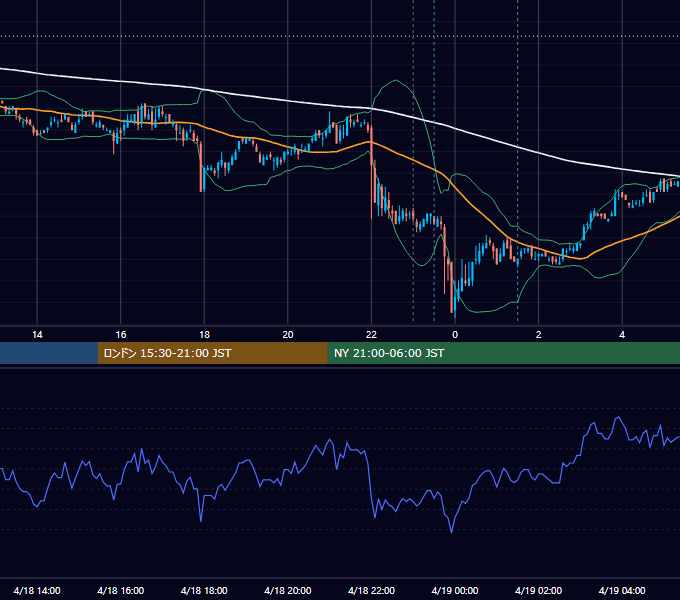
Task: Click the 0 hour label on price chart
Action: pos(455,335)
